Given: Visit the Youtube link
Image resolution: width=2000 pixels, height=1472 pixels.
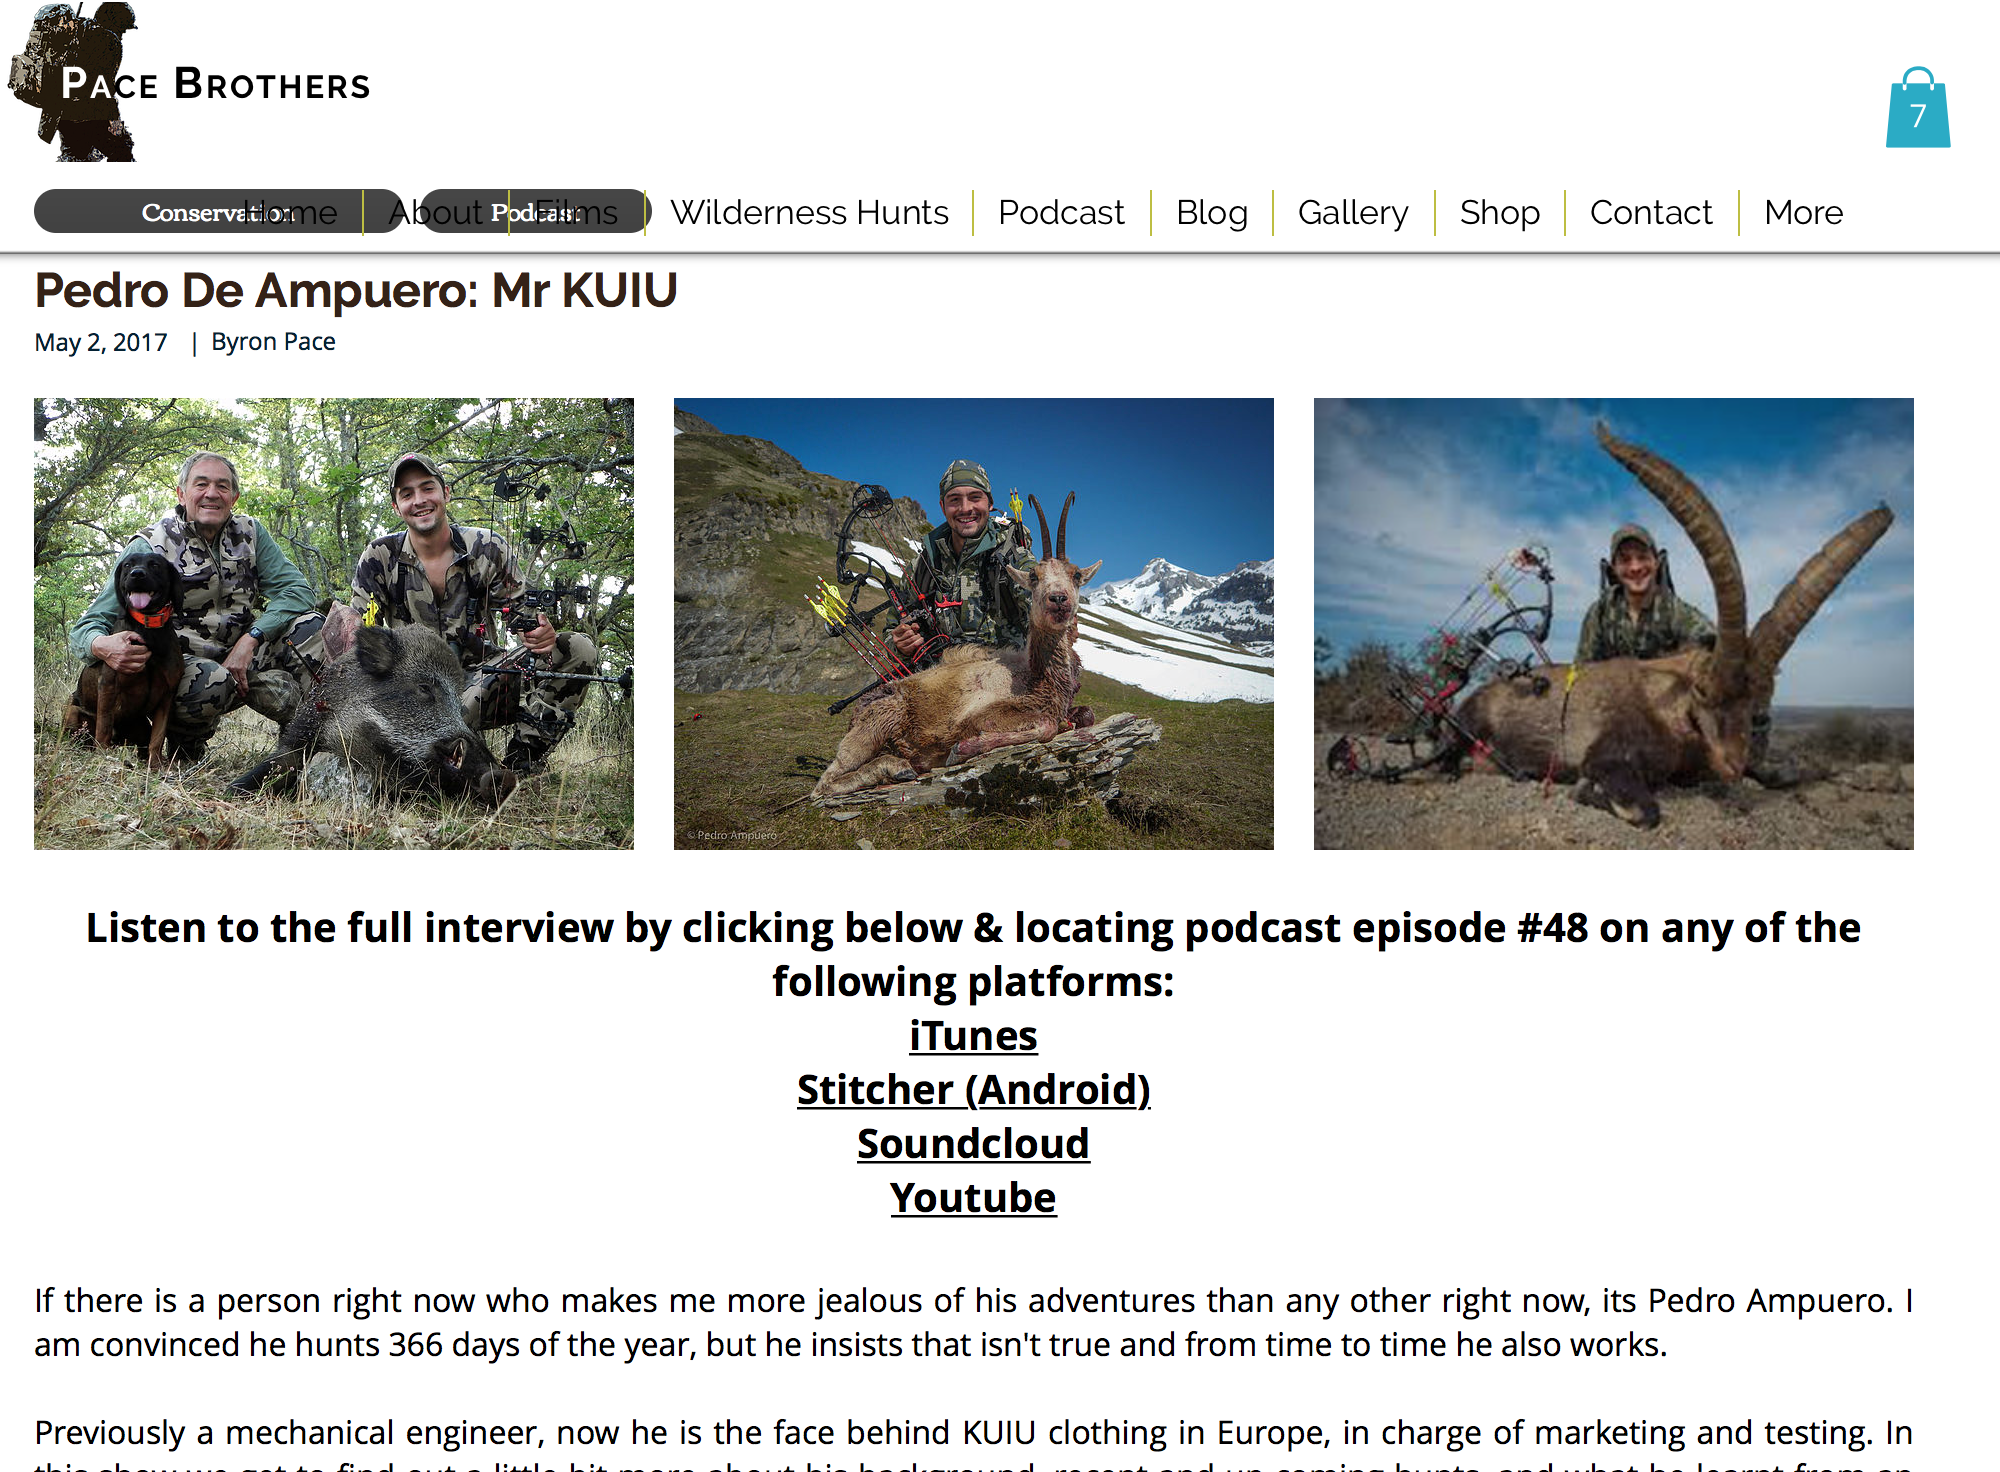Looking at the screenshot, I should coord(973,1198).
